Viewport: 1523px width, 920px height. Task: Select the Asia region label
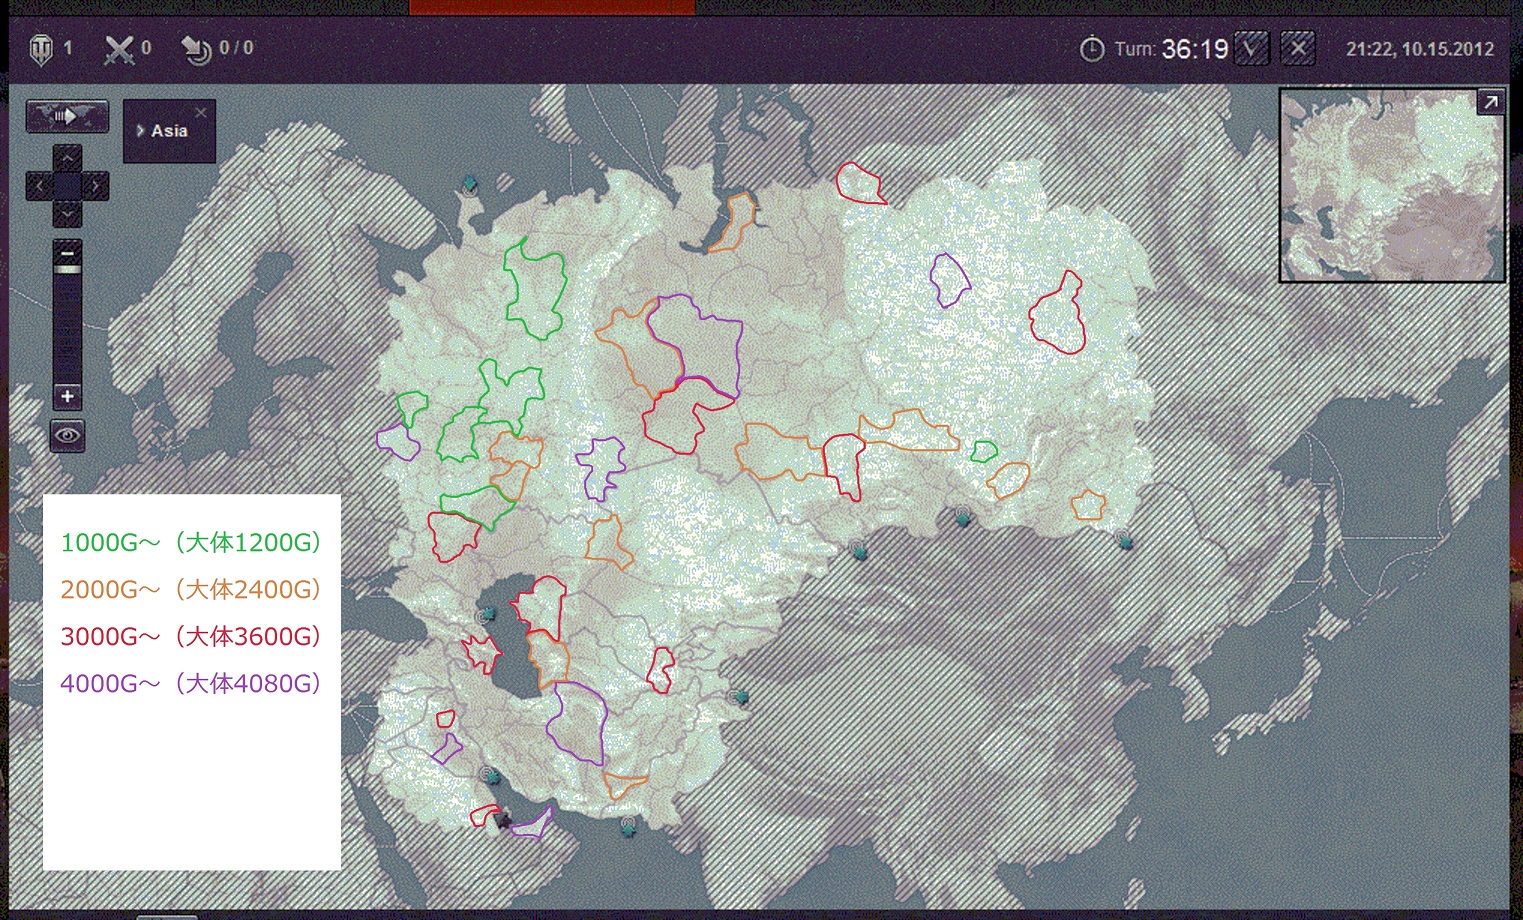point(169,131)
